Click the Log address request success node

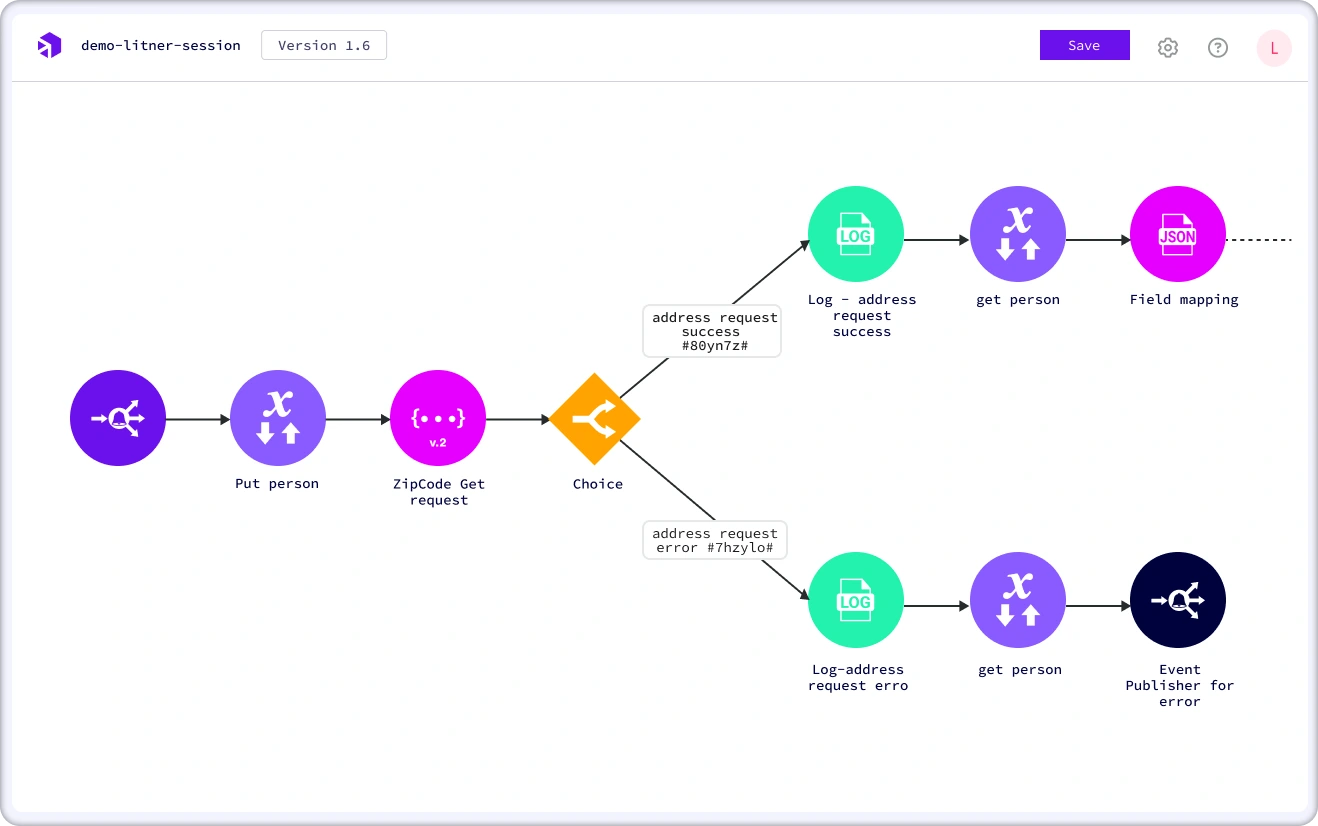(856, 234)
